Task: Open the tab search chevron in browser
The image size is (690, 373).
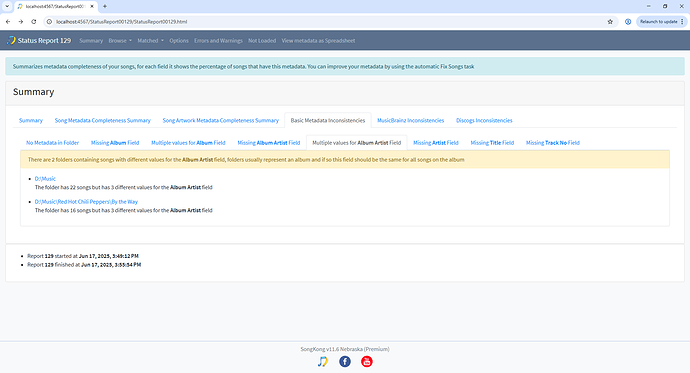Action: point(7,6)
